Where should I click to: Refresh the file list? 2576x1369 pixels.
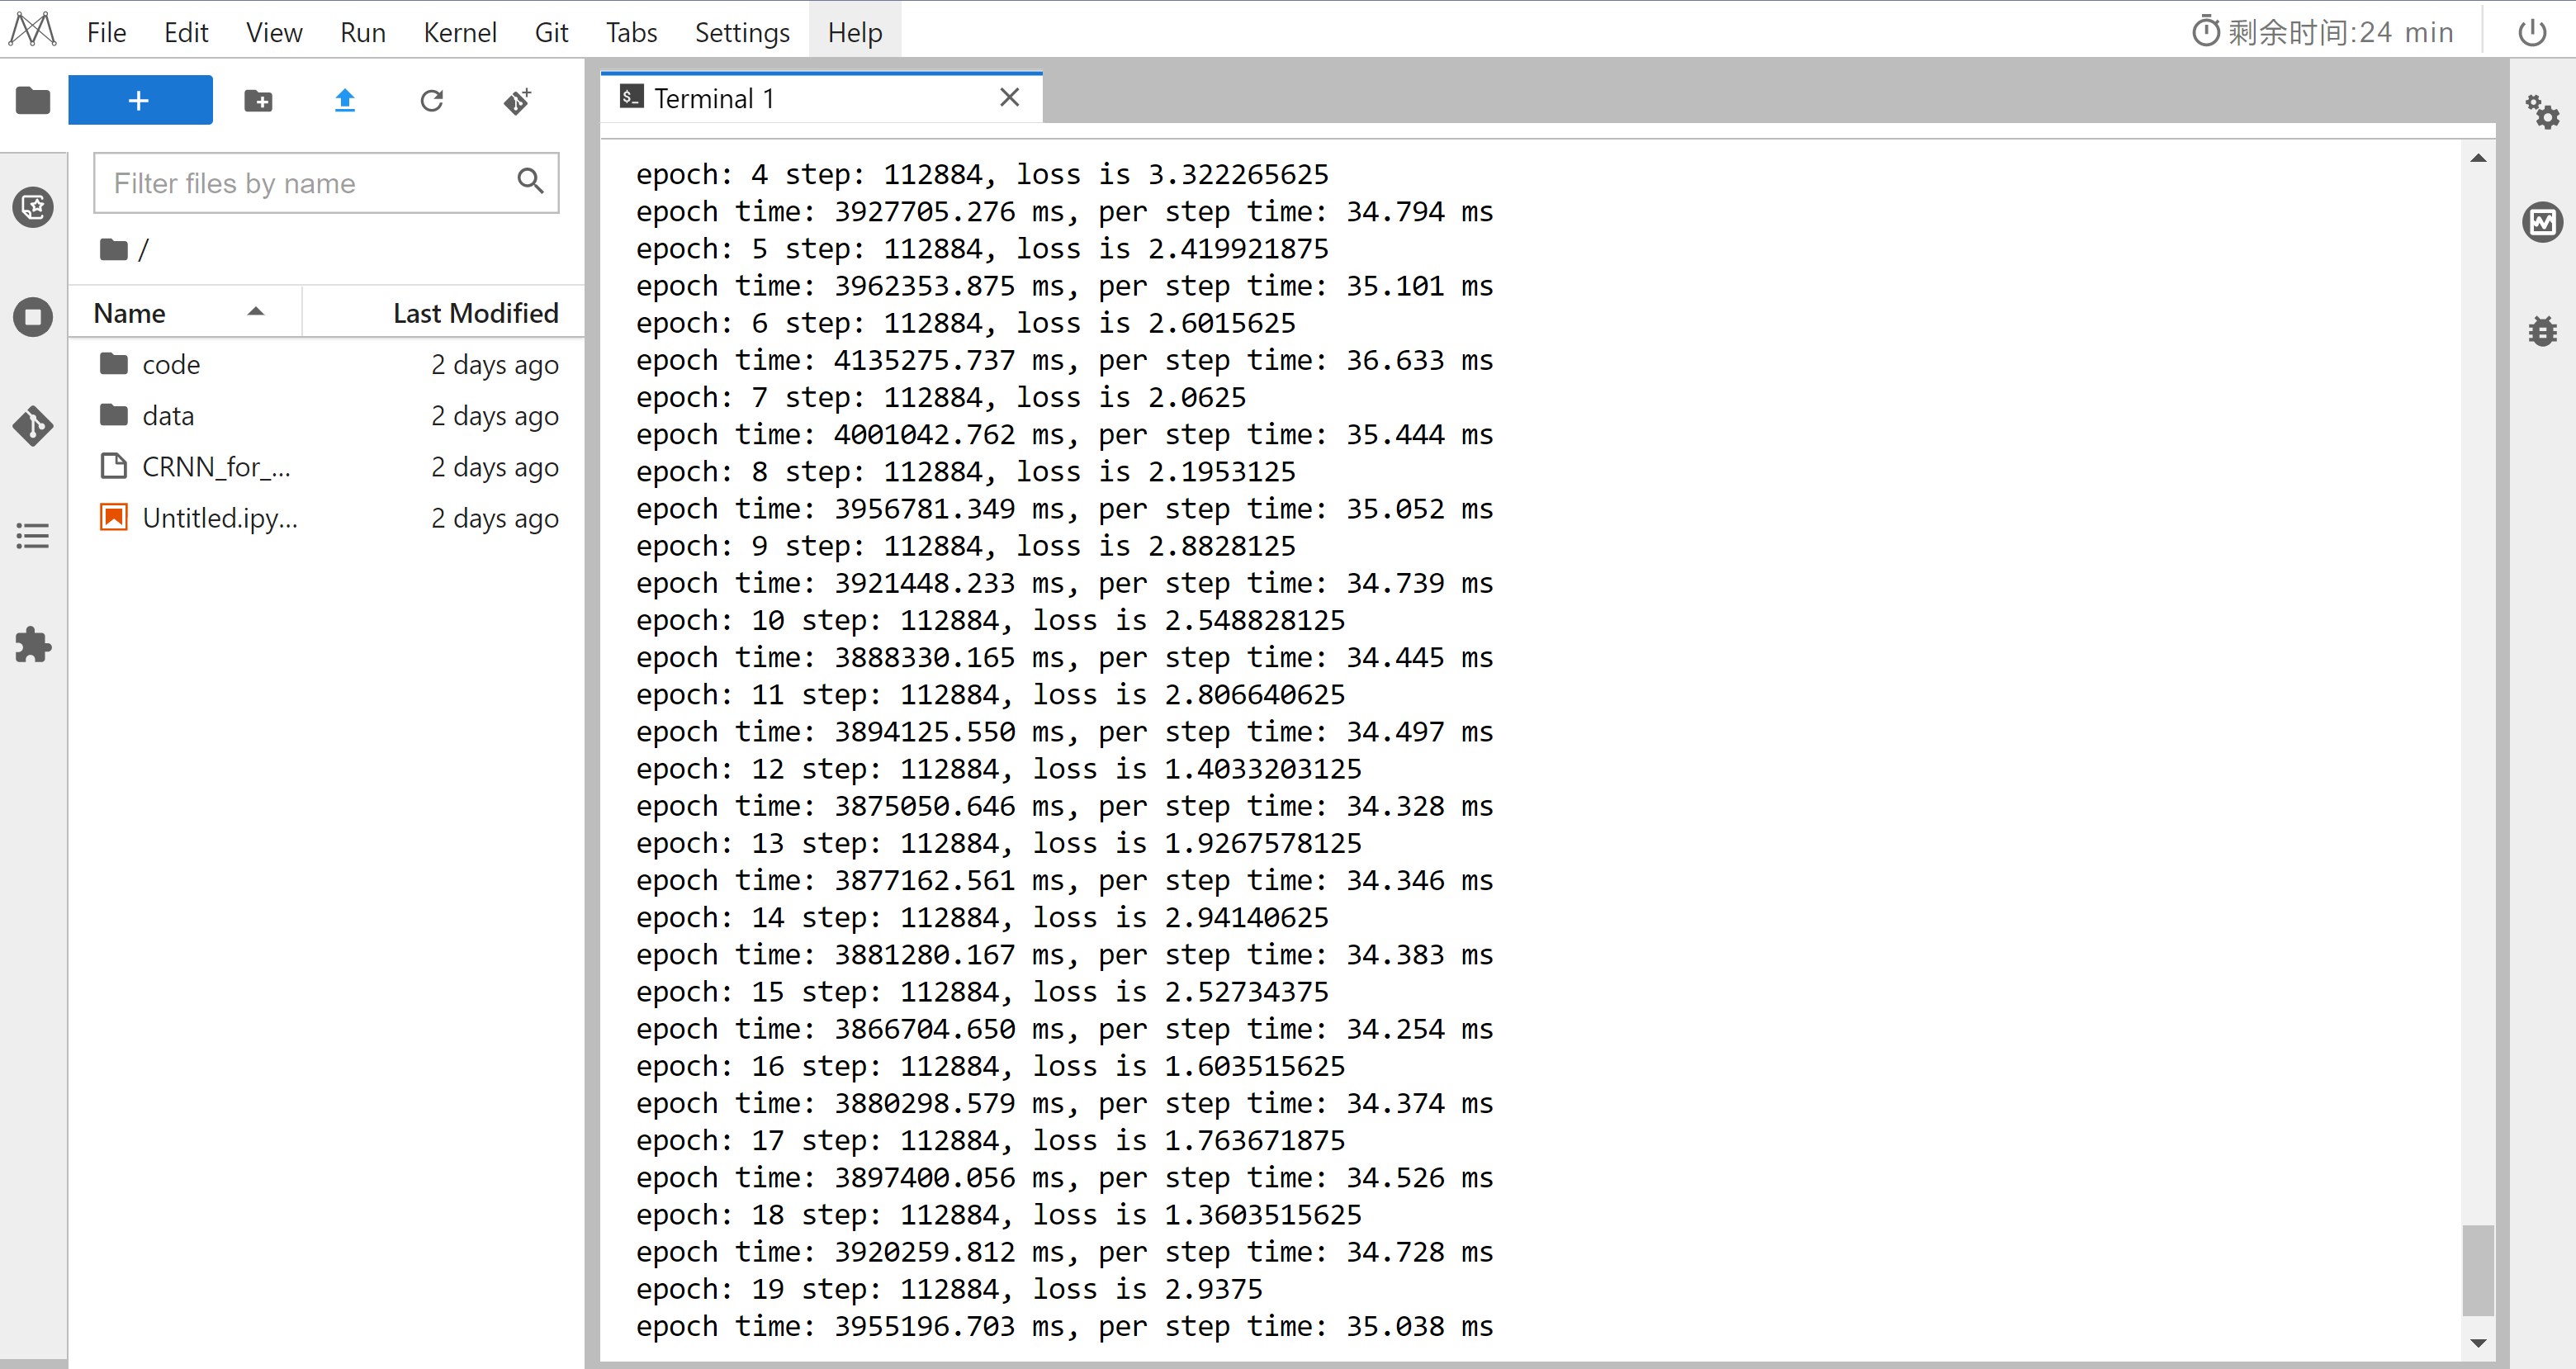click(x=432, y=100)
